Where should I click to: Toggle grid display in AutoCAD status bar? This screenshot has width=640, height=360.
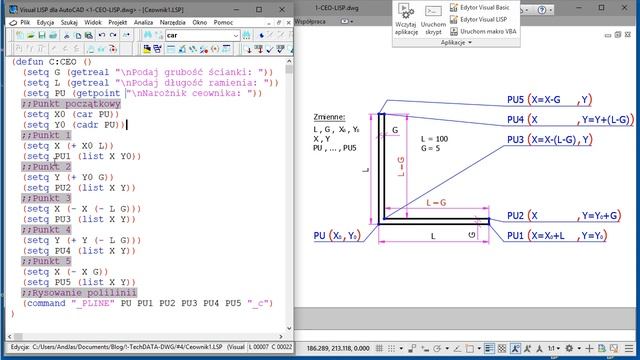(x=380, y=349)
